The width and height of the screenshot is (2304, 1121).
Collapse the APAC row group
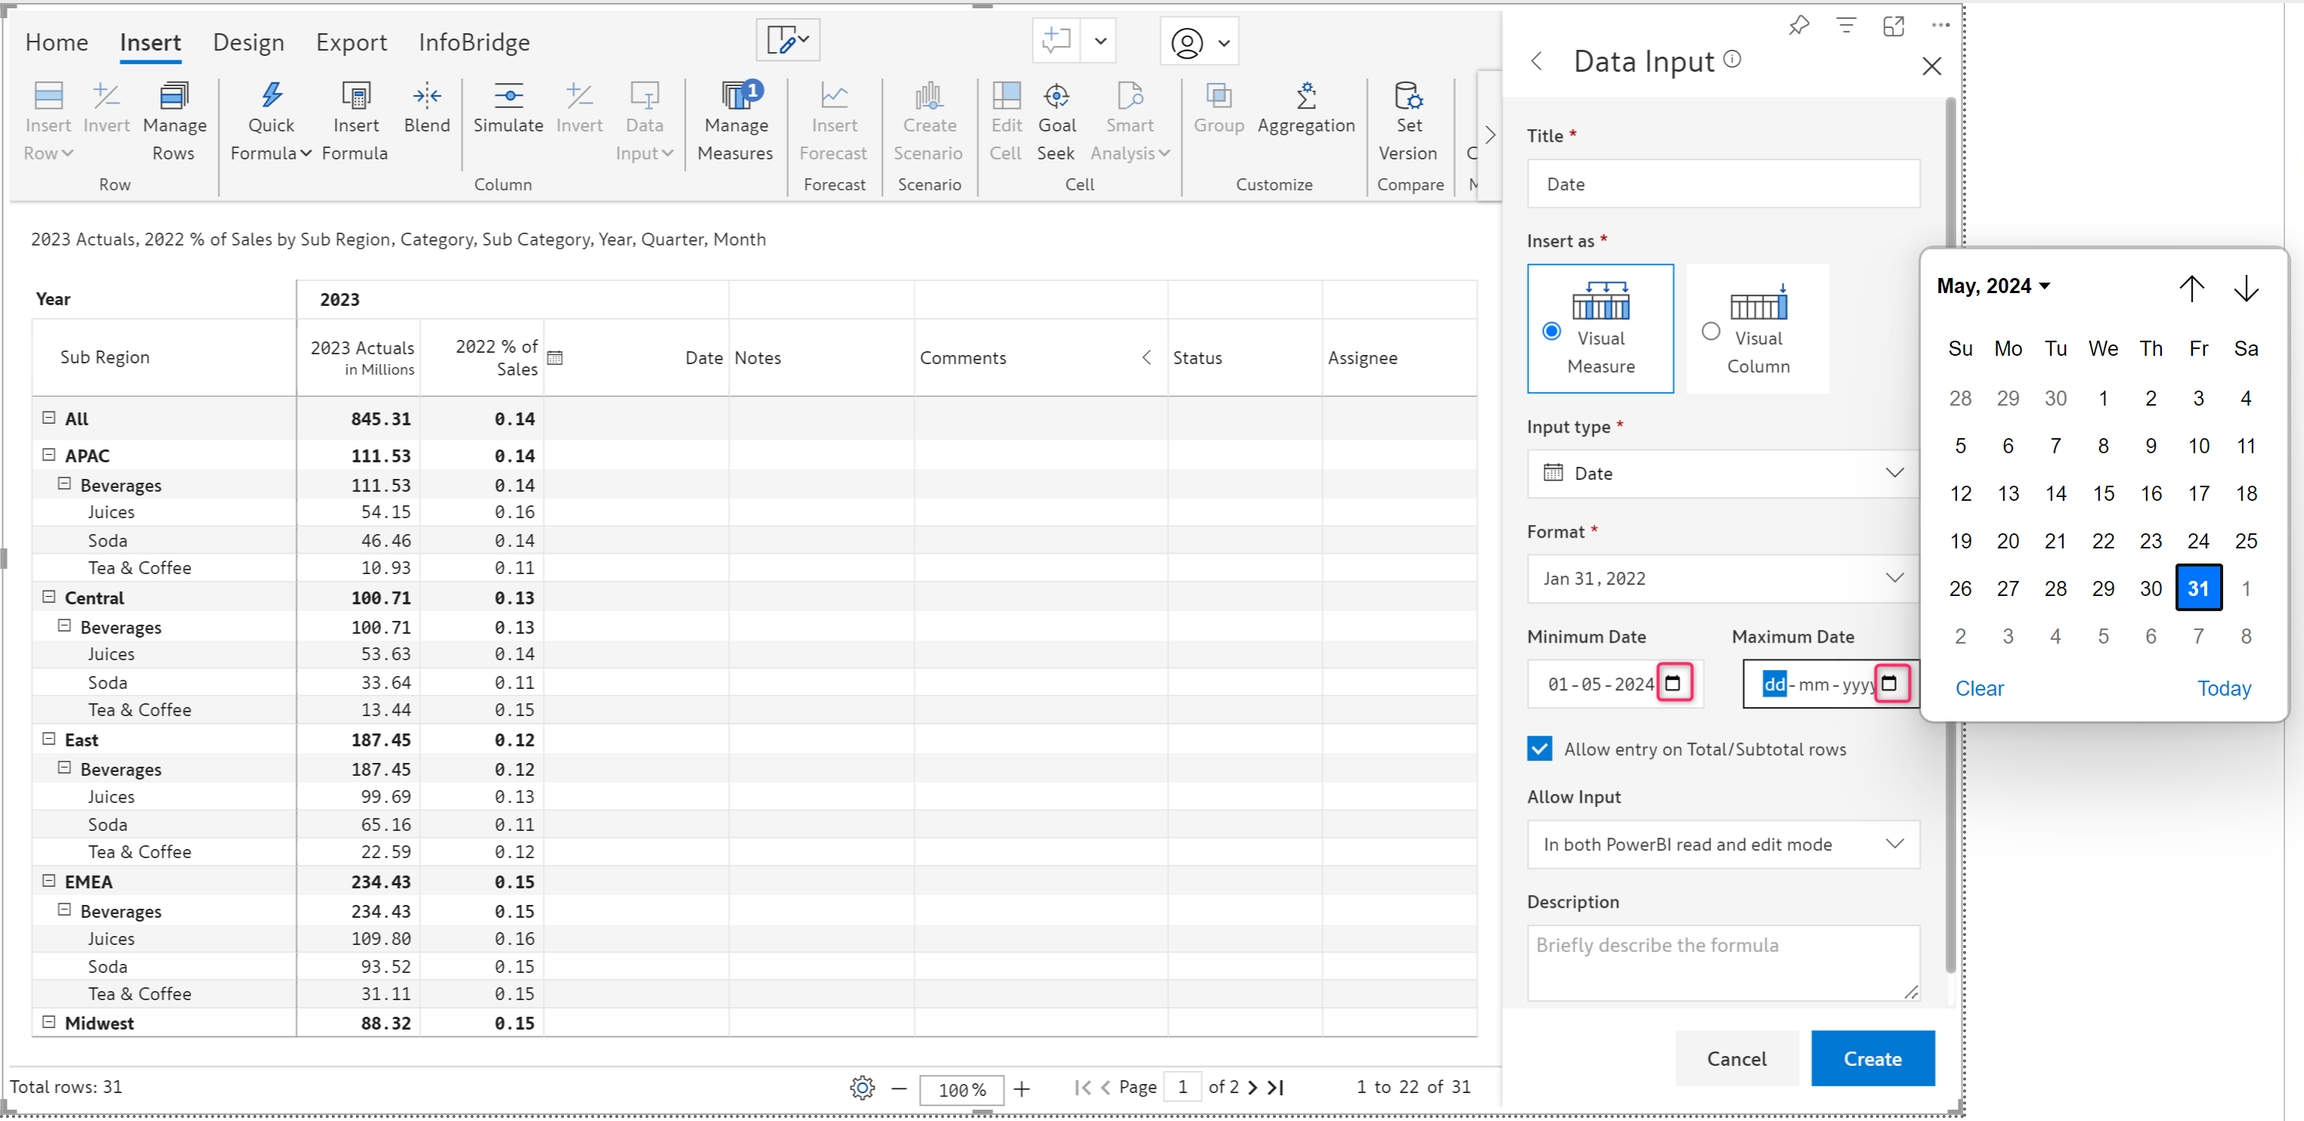[x=49, y=455]
